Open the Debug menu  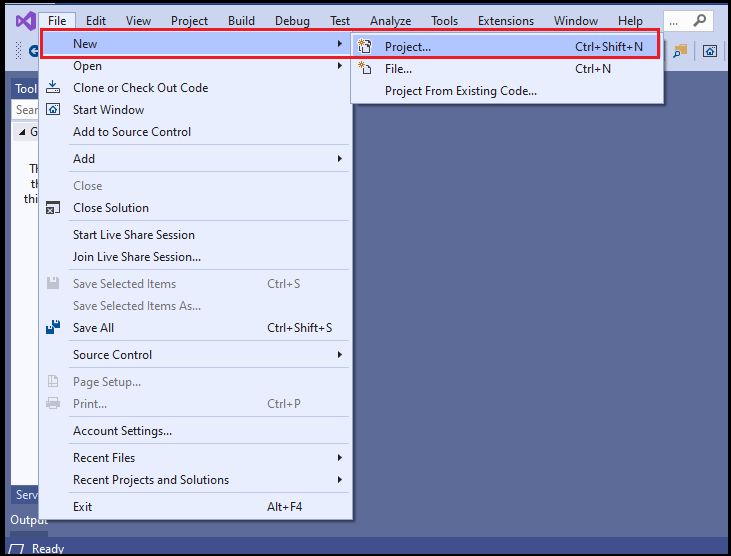(x=292, y=21)
